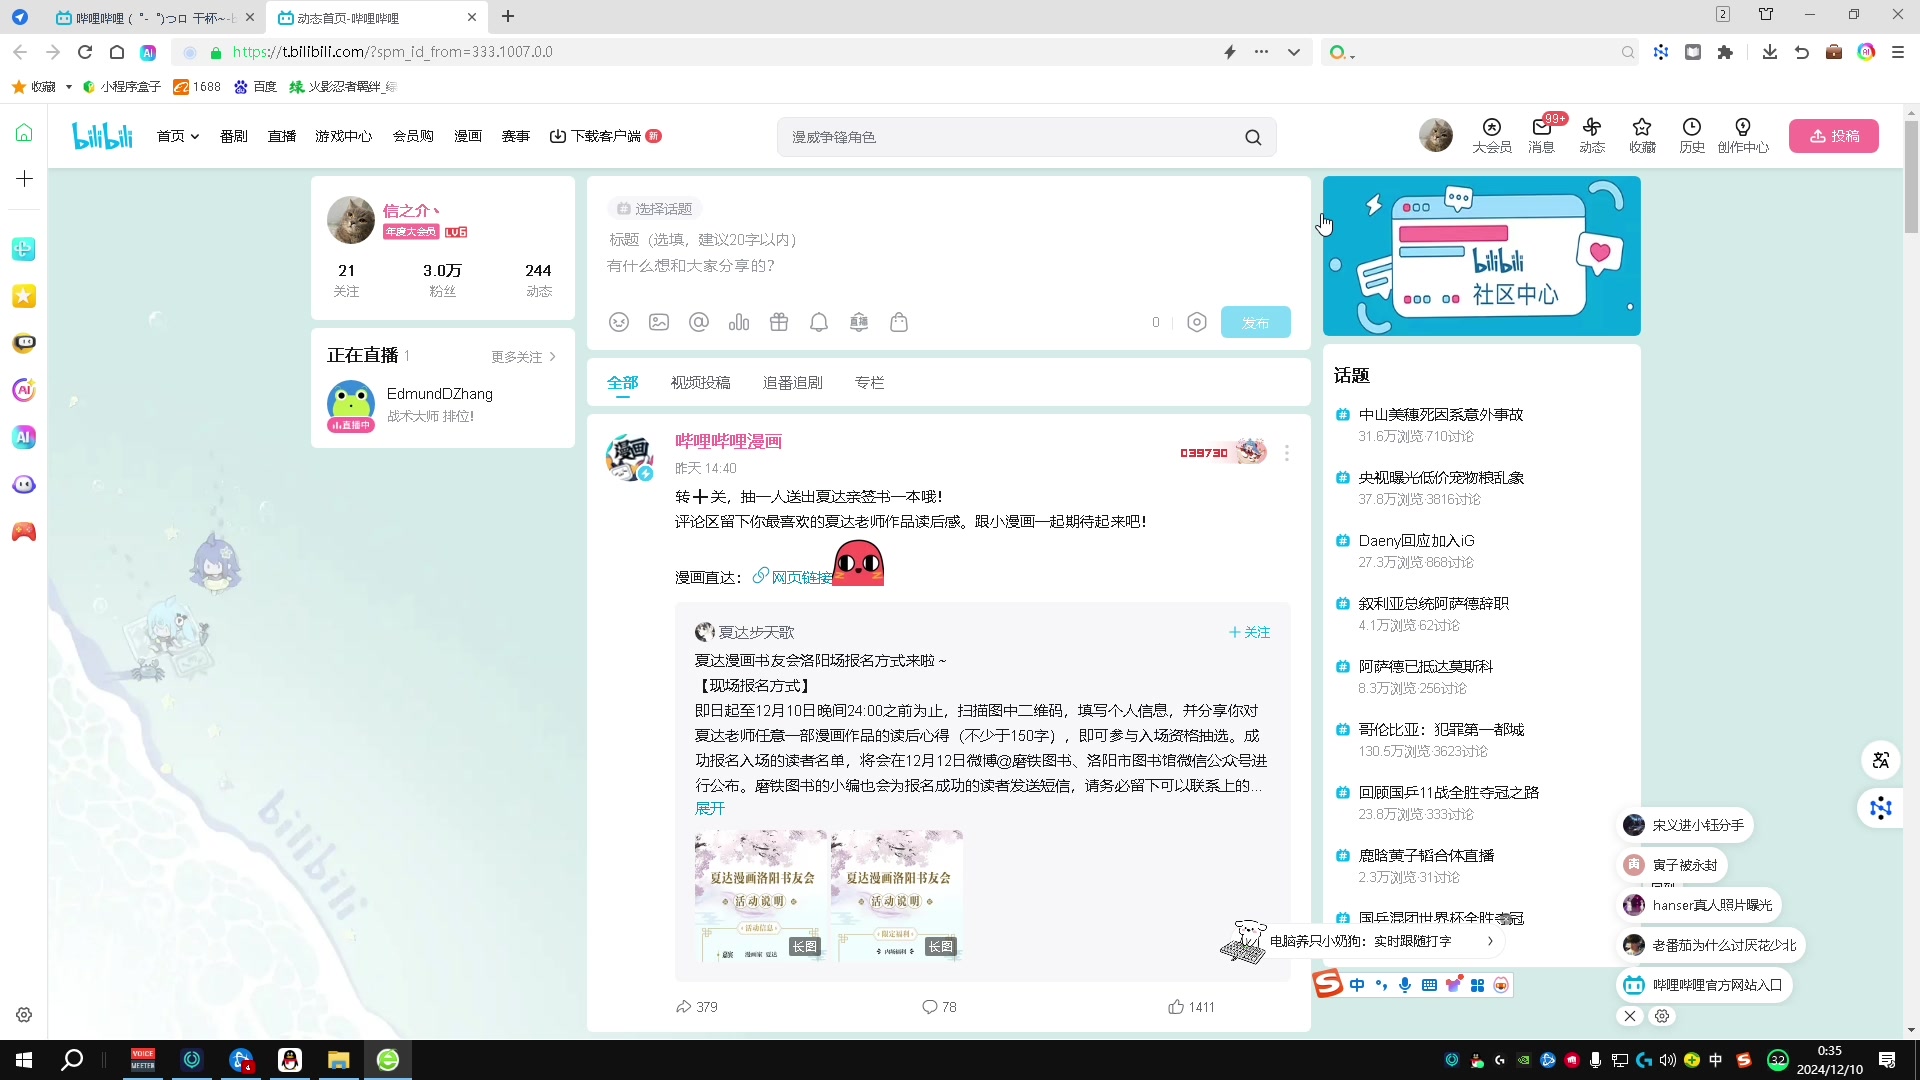The width and height of the screenshot is (1920, 1080).
Task: Open Windows Start menu
Action: point(24,1060)
